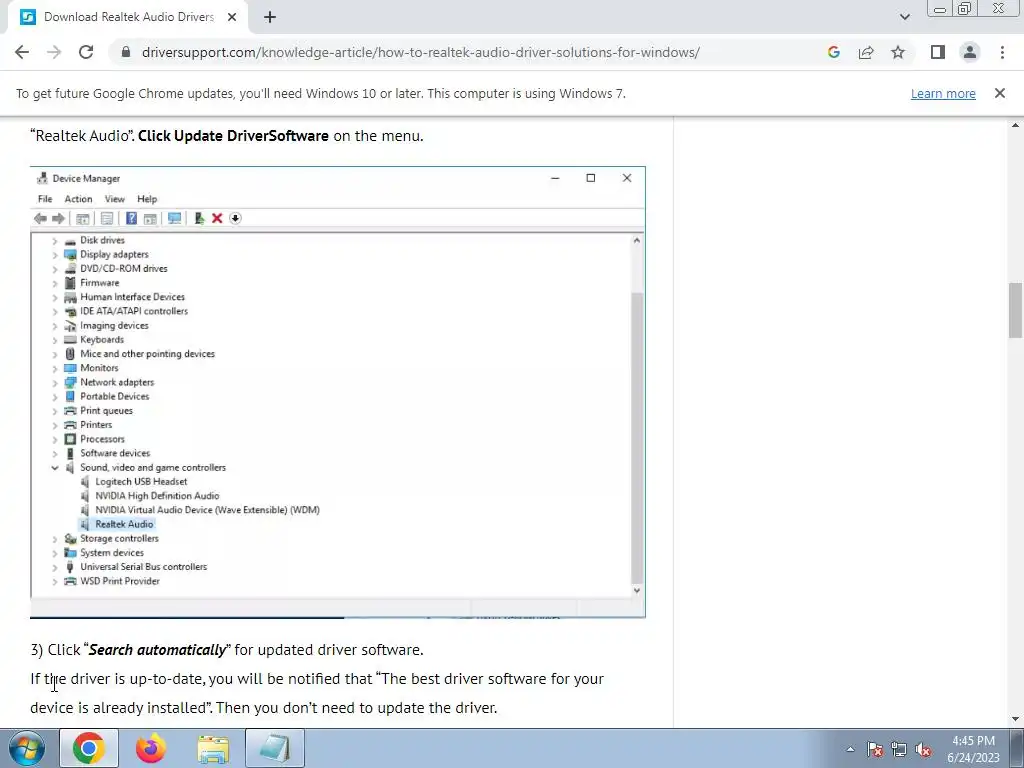Viewport: 1024px width, 768px height.
Task: Click the WSD Print Provider item
Action: (120, 581)
